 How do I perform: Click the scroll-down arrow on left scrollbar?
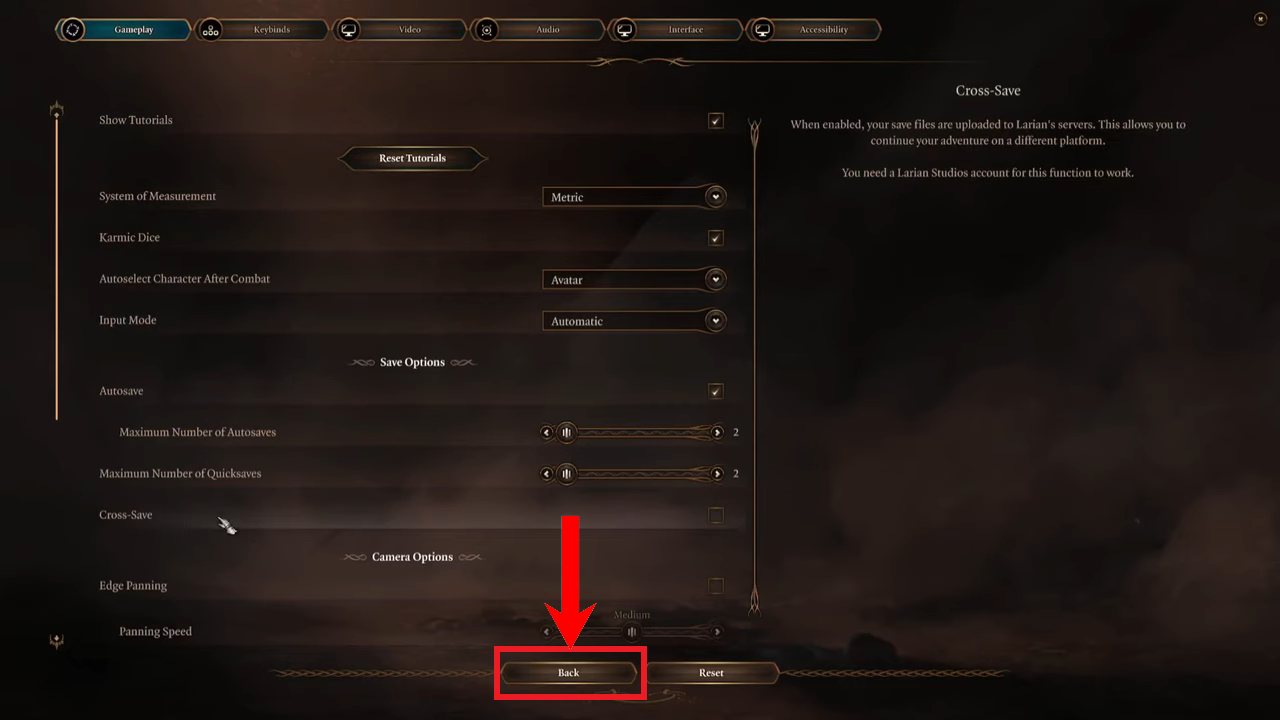click(57, 642)
